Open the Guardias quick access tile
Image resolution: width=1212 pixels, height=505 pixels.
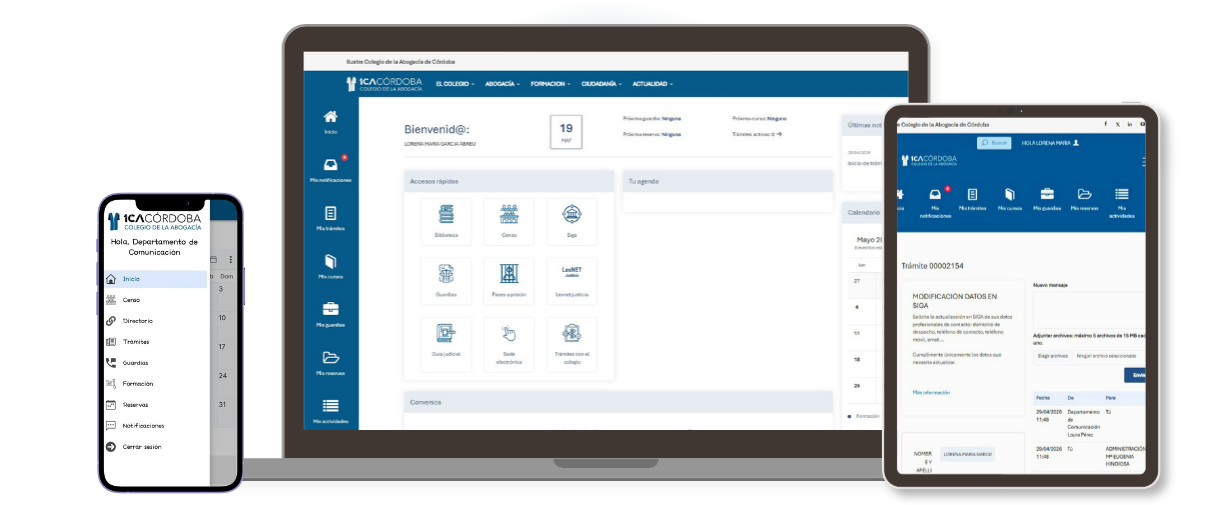(446, 282)
